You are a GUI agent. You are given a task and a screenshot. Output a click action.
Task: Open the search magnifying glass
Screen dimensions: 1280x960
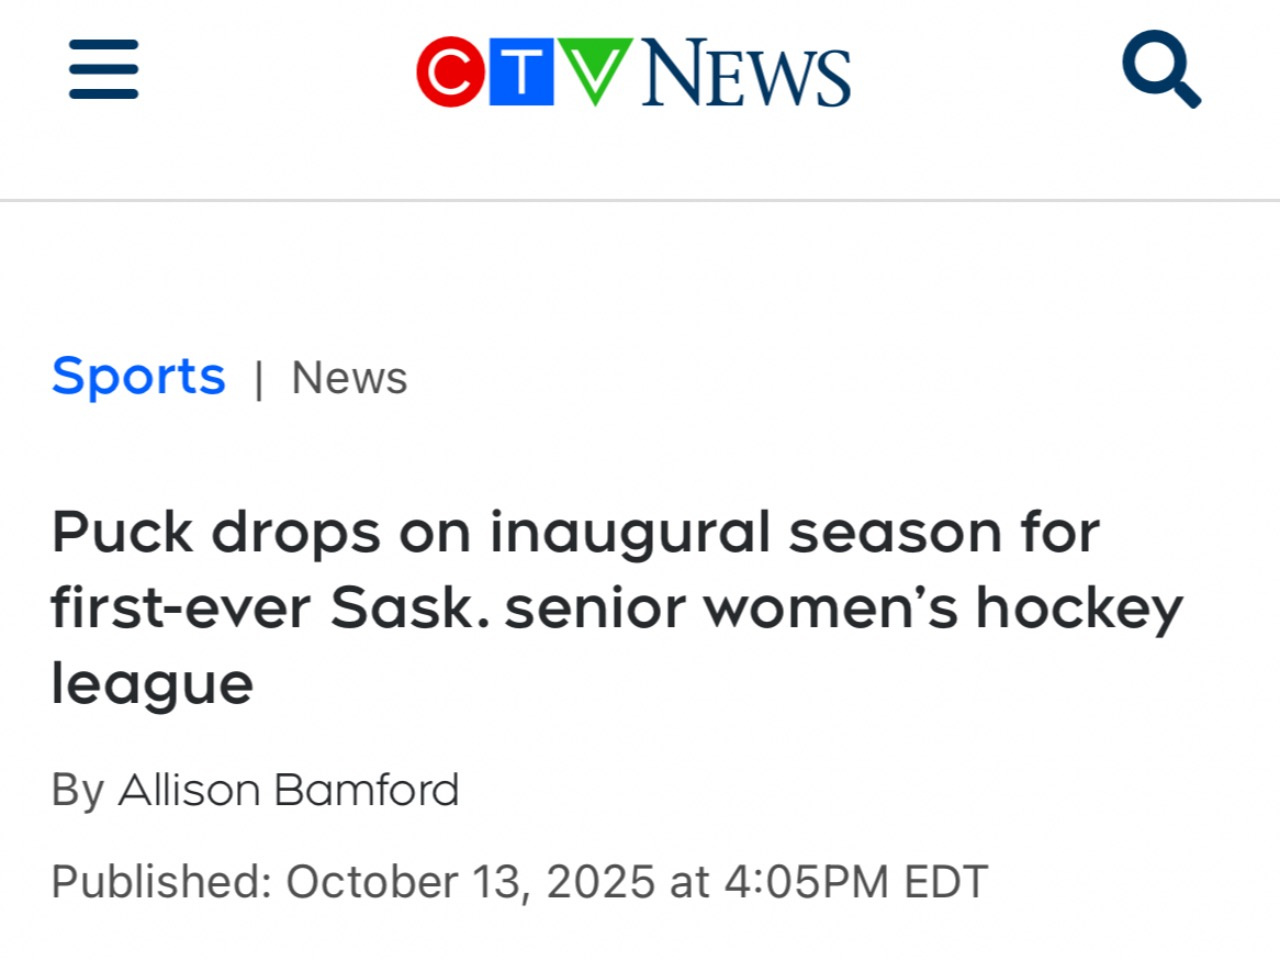coord(1160,68)
